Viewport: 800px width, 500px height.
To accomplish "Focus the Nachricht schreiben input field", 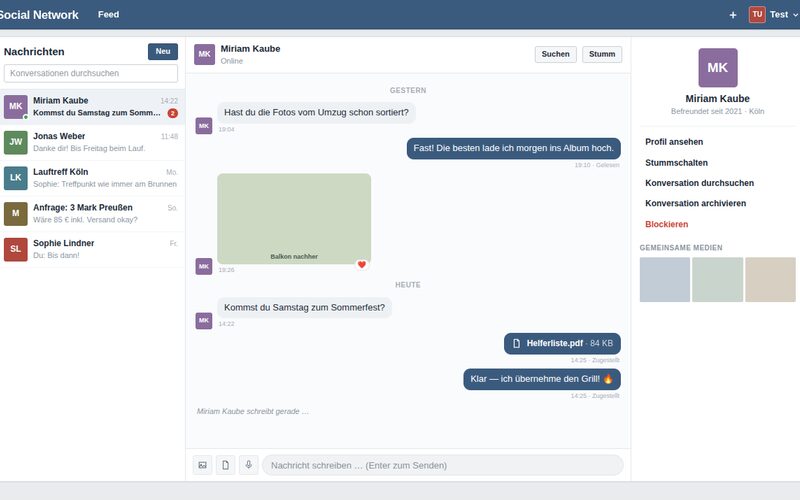I will [x=443, y=465].
